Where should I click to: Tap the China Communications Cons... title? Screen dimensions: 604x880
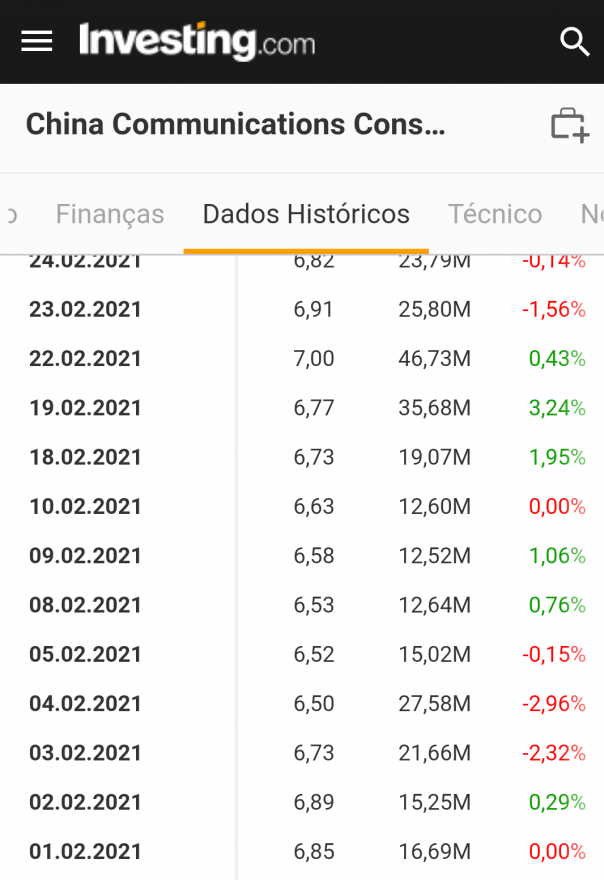[235, 124]
